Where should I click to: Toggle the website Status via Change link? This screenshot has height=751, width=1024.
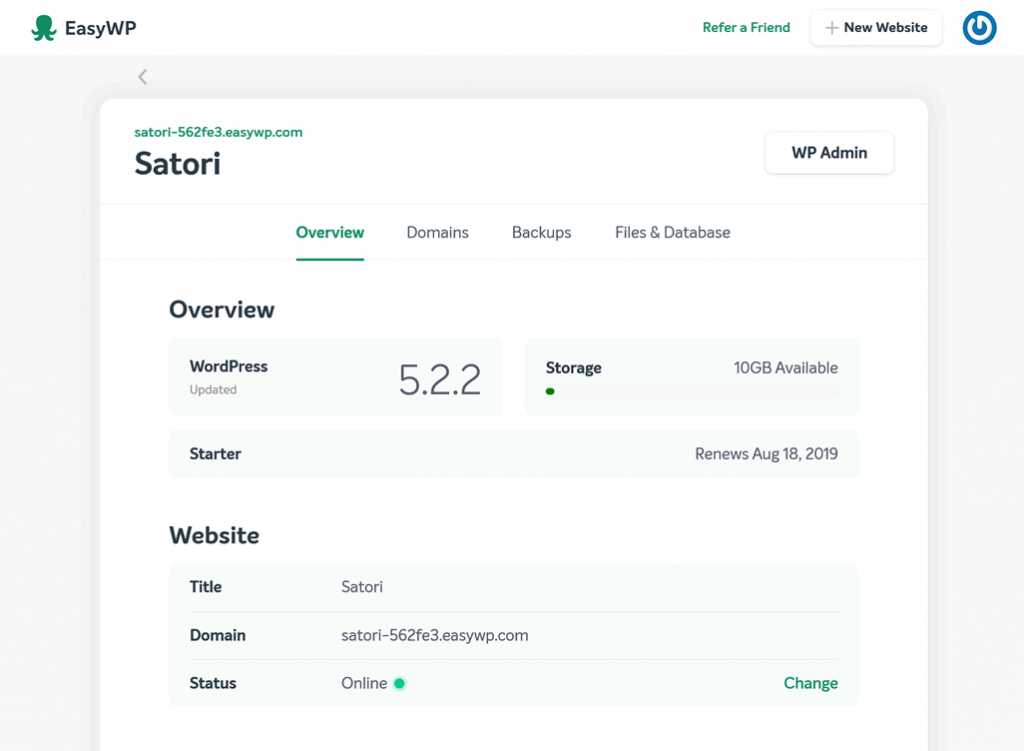pos(810,683)
